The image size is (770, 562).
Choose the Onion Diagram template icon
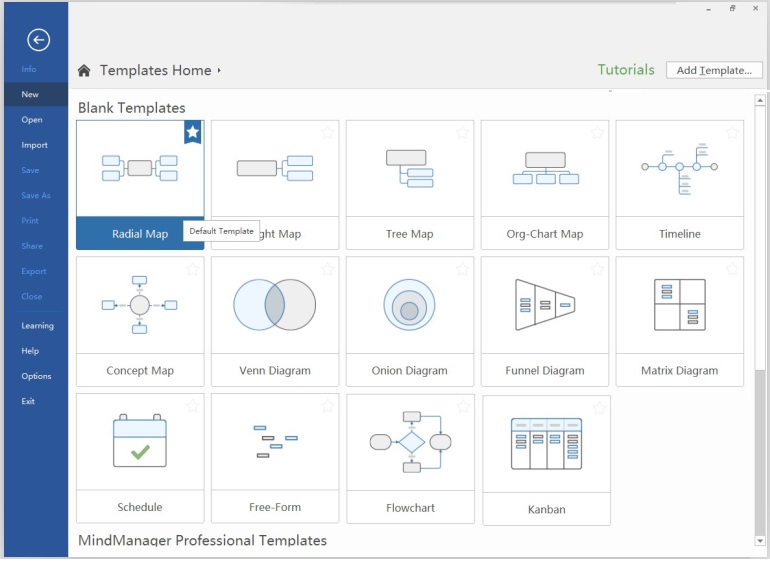(409, 305)
